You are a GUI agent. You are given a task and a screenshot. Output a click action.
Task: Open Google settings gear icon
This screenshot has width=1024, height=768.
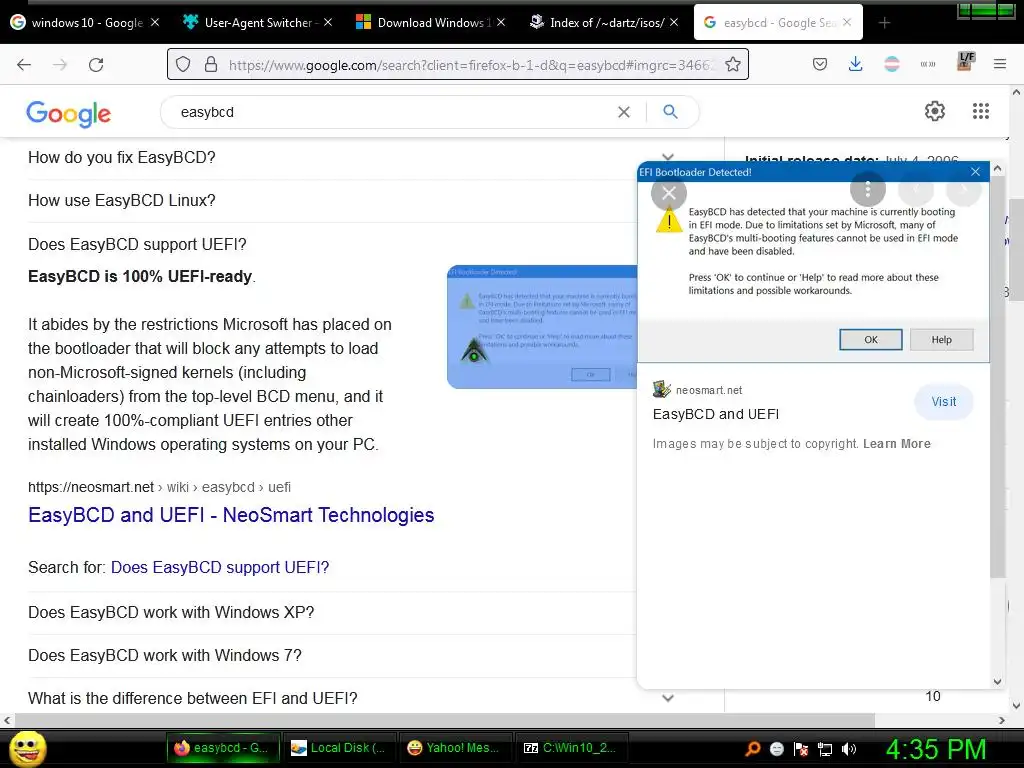(x=935, y=111)
